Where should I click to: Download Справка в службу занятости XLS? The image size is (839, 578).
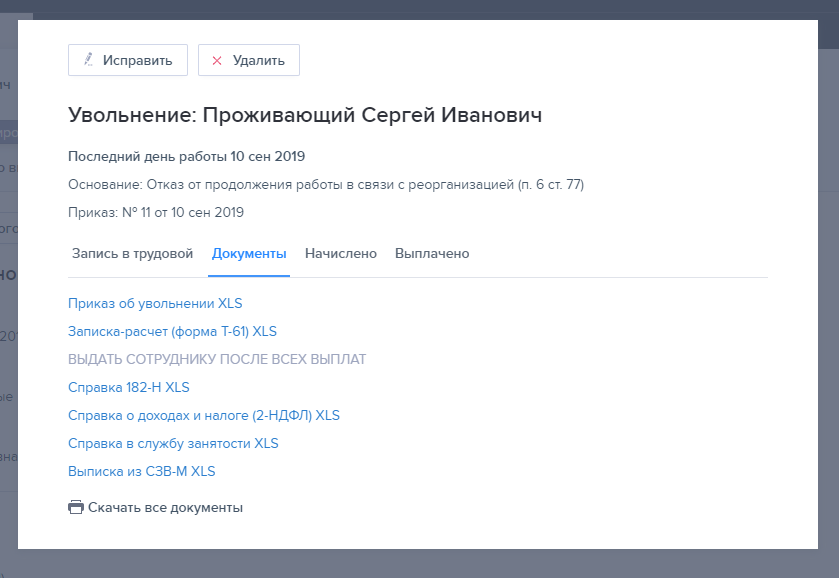173,443
